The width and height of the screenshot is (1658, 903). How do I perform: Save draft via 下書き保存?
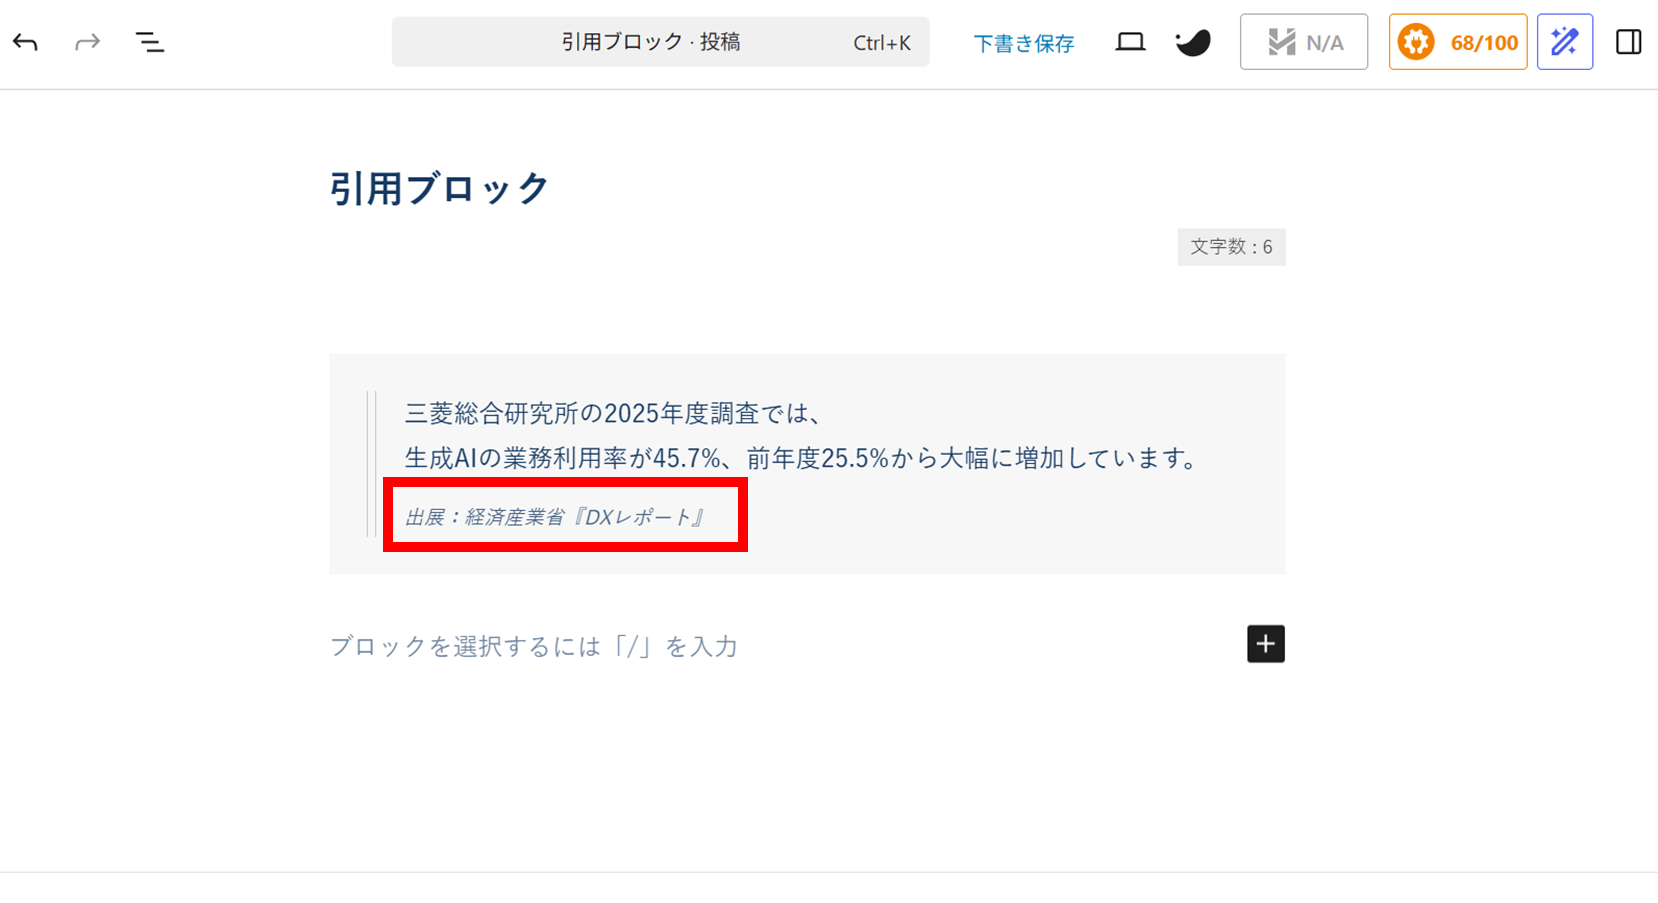click(1024, 43)
